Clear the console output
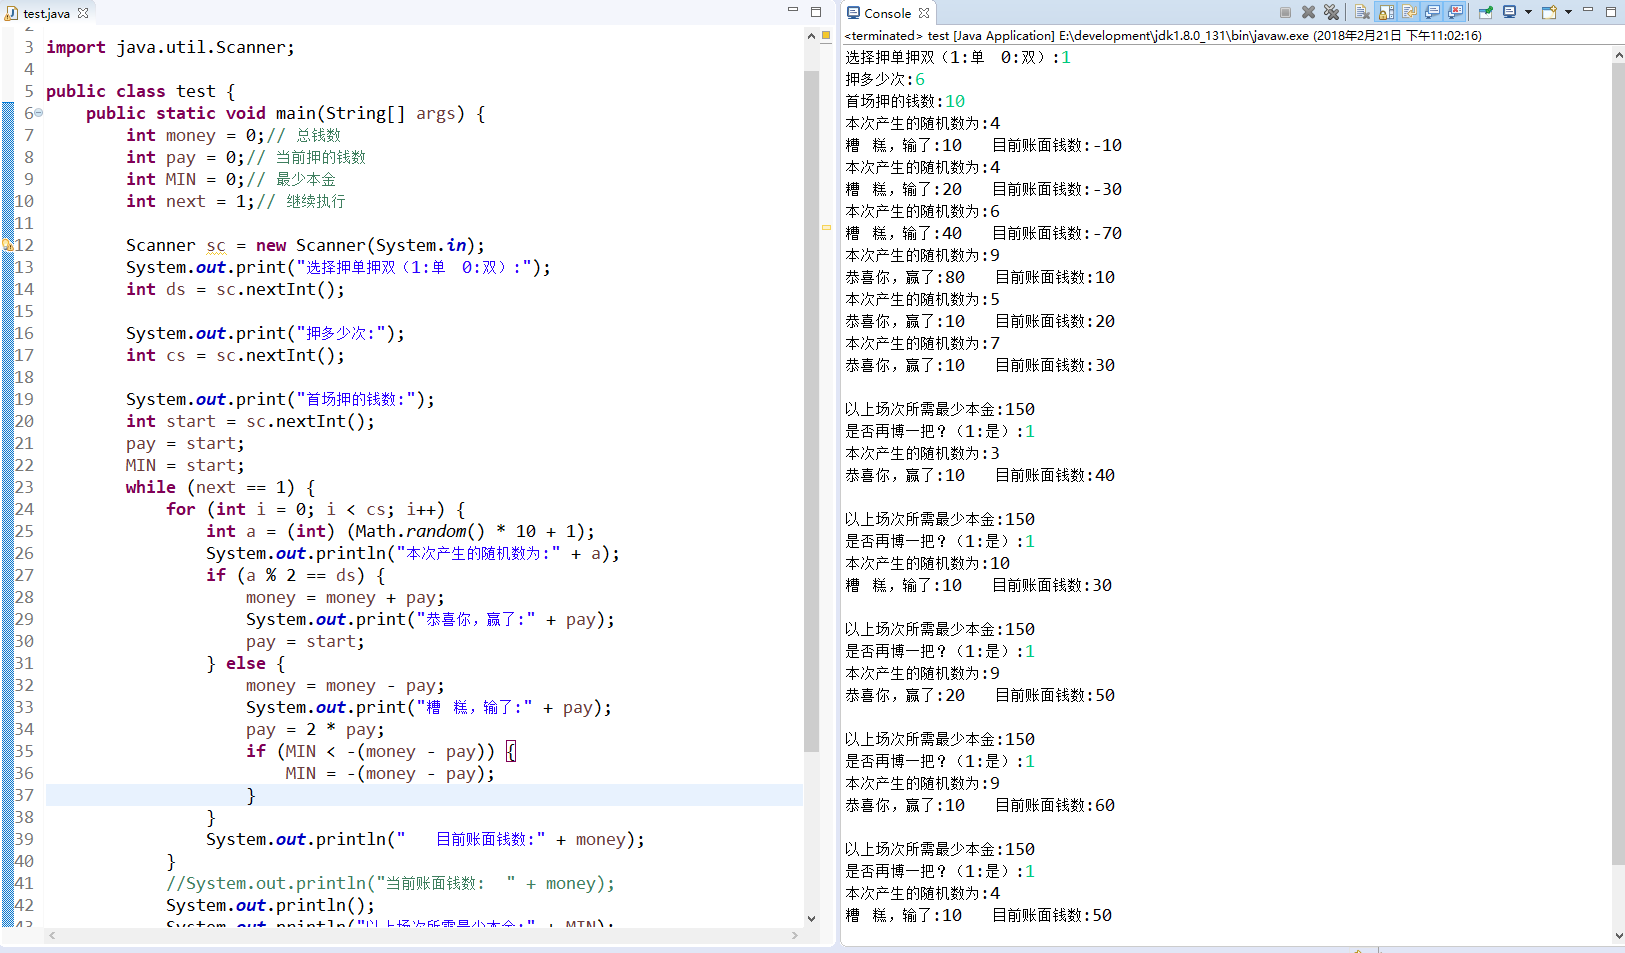The width and height of the screenshot is (1625, 953). point(1362,12)
